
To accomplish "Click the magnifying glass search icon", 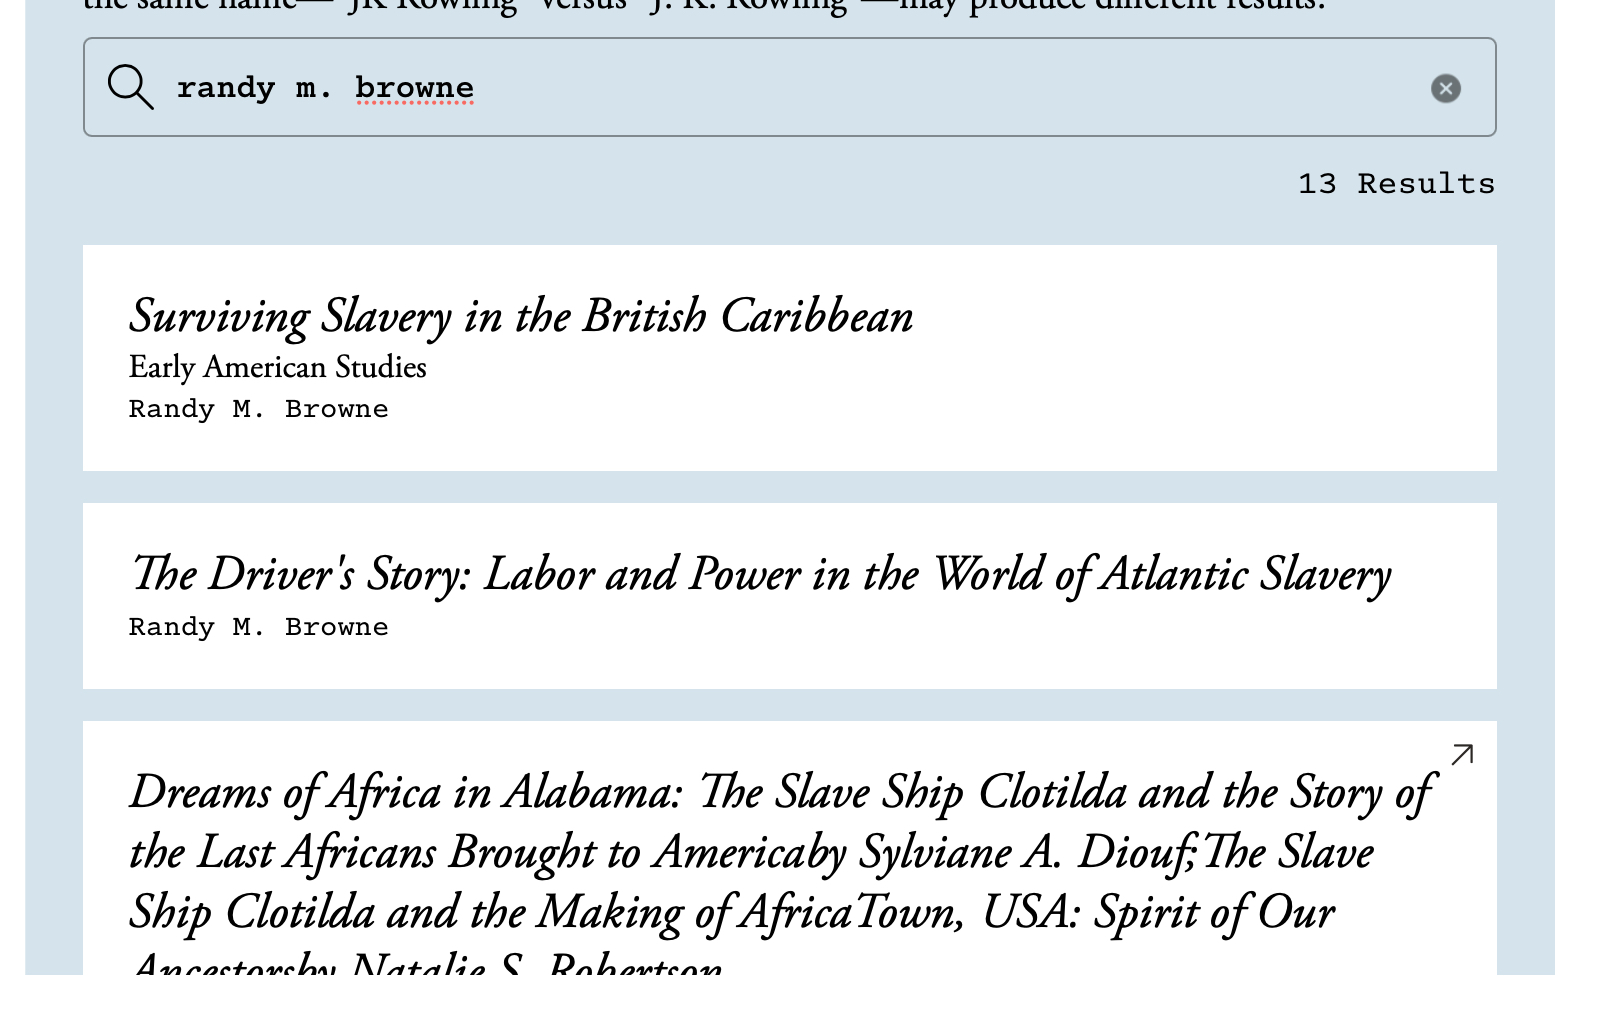I will pyautogui.click(x=130, y=87).
